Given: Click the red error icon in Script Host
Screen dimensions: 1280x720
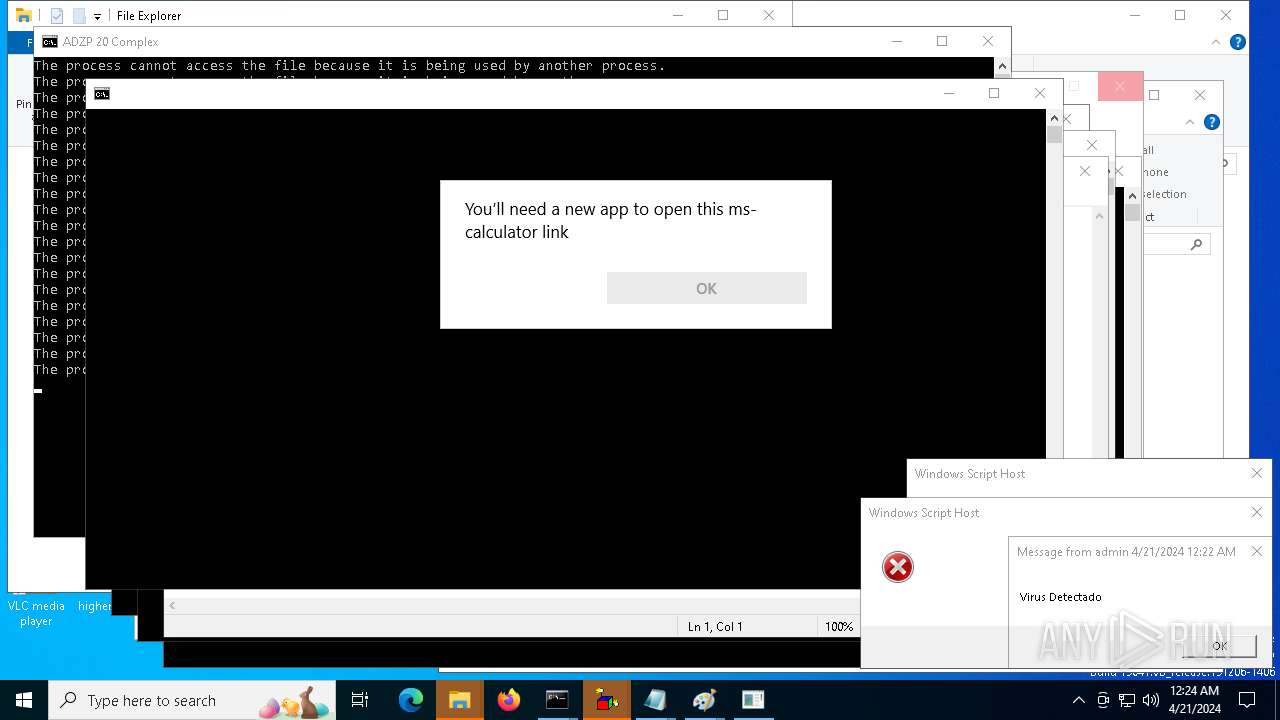Looking at the screenshot, I should (897, 567).
